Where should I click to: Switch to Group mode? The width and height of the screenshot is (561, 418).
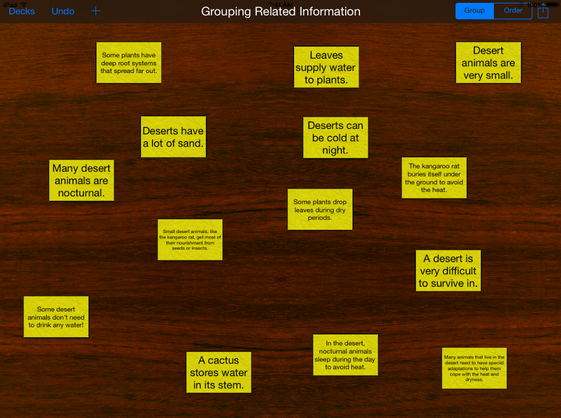coord(474,11)
